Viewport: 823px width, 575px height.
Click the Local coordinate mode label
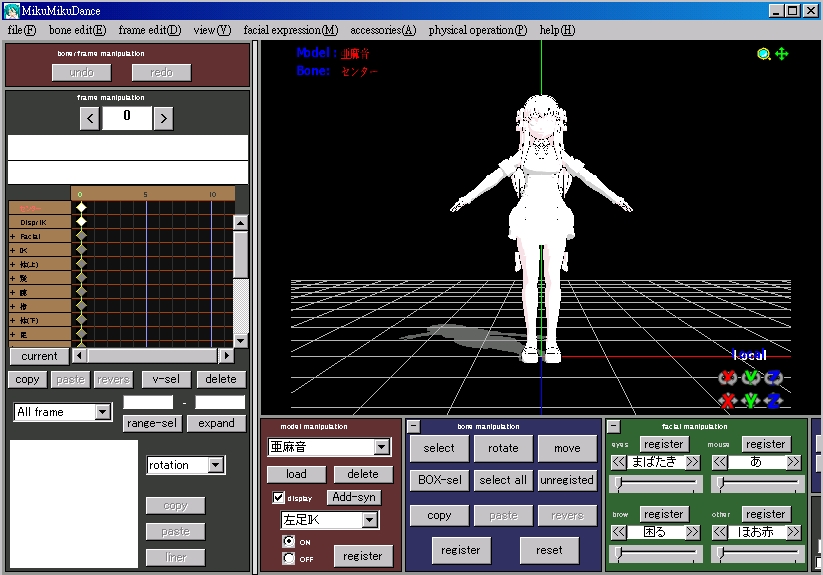click(x=750, y=355)
